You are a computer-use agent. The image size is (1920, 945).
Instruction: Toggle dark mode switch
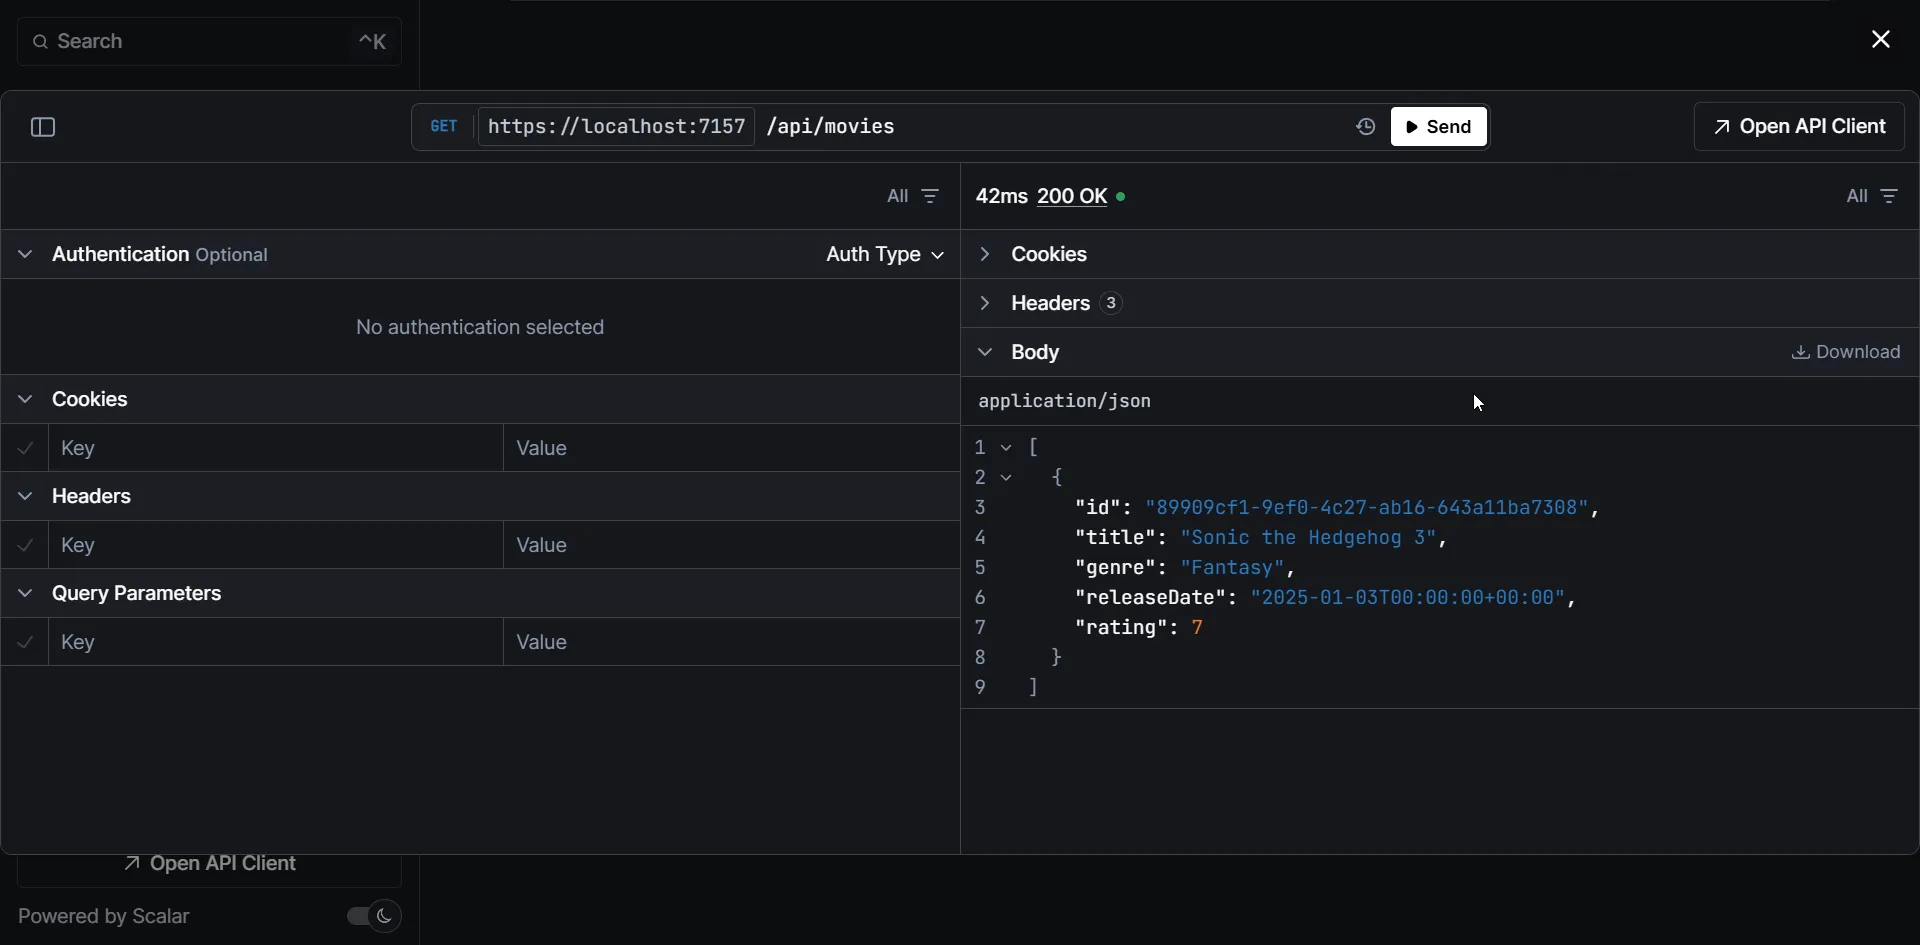[x=373, y=916]
